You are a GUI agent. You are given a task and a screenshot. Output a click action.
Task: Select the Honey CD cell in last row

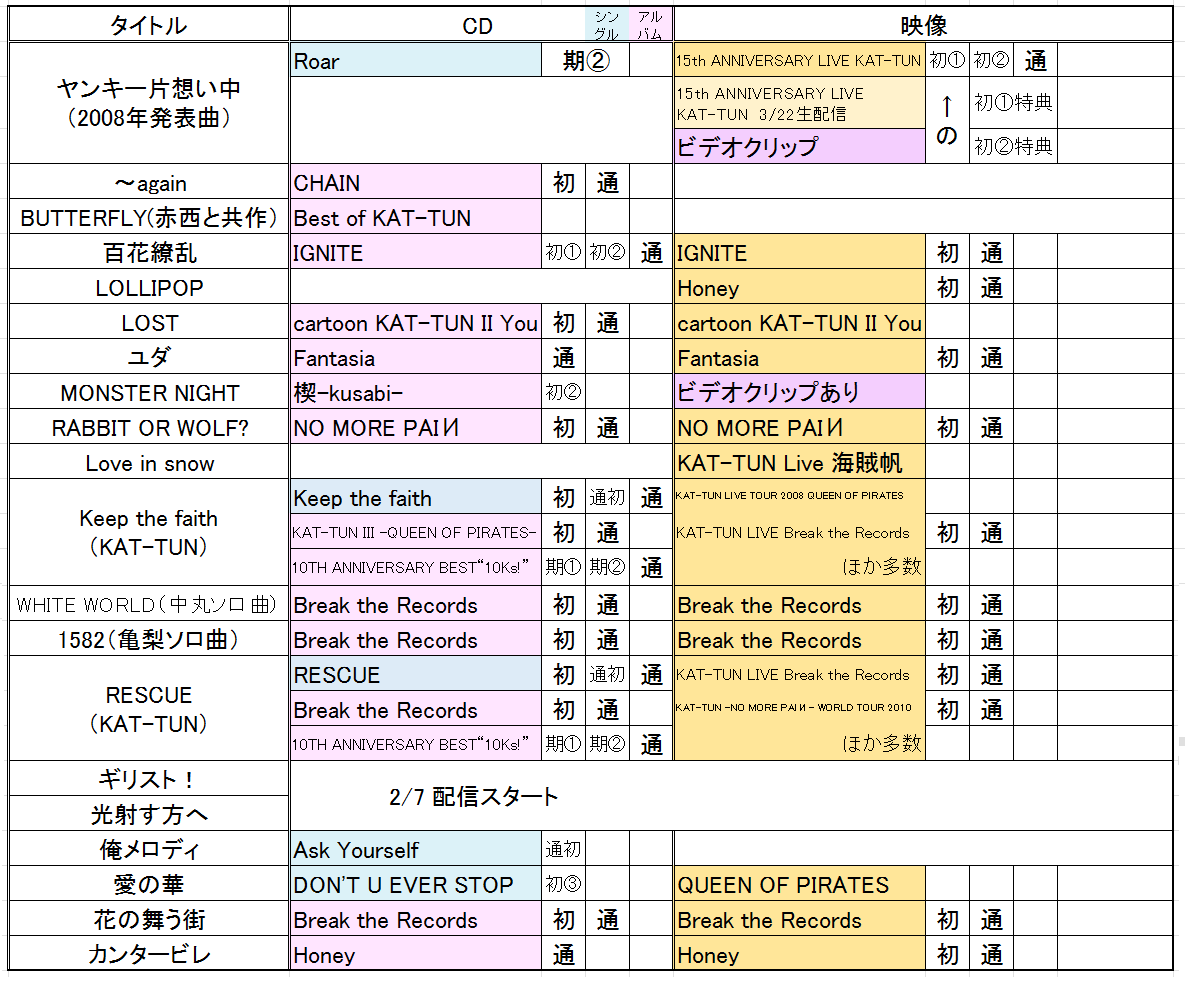click(416, 954)
